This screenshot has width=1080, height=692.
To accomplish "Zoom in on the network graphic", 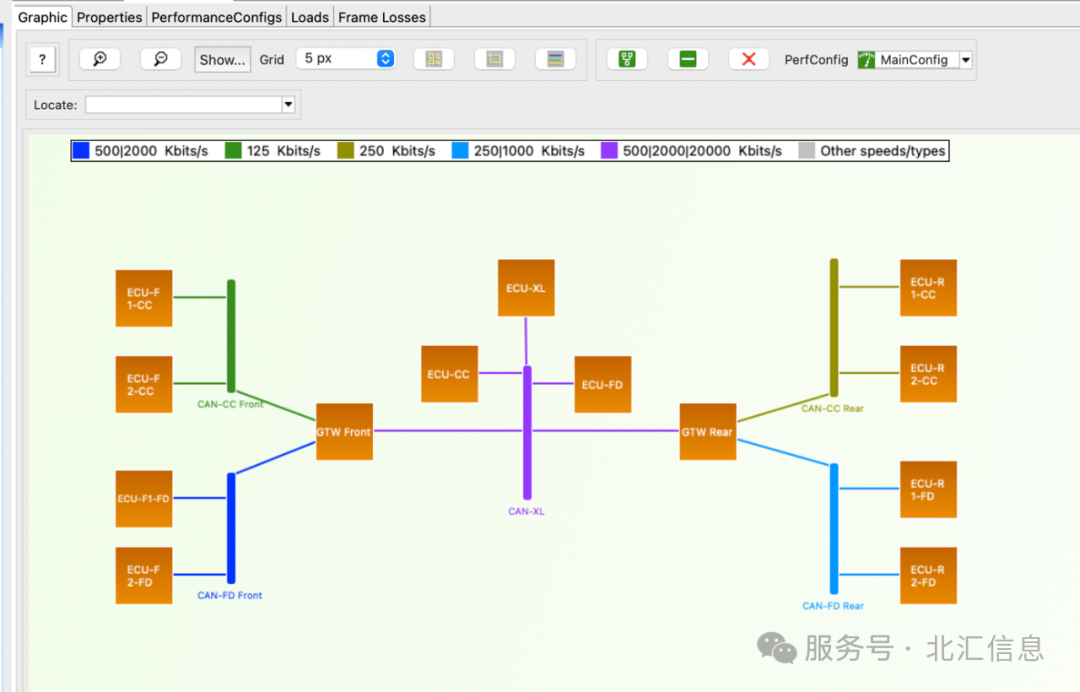I will [100, 59].
